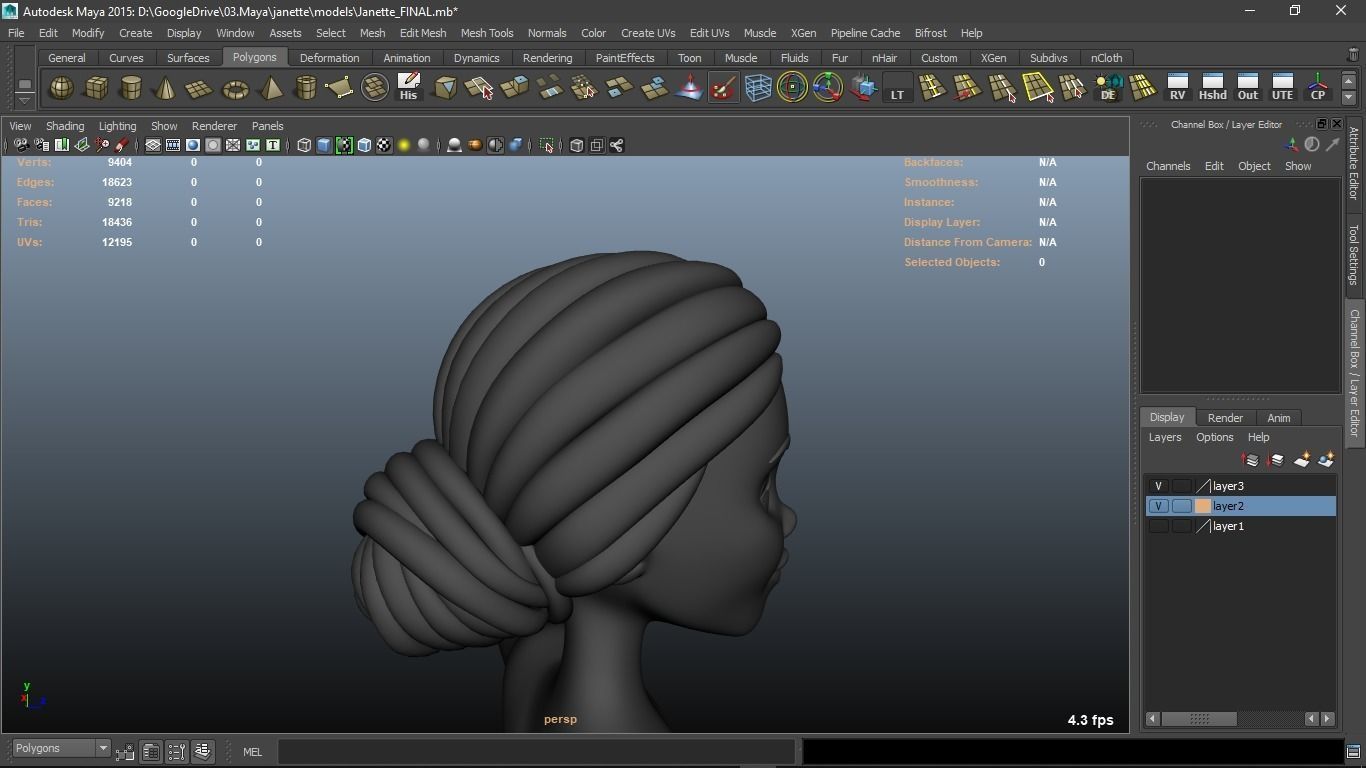The image size is (1366, 768).
Task: Open the Channel Box Object menu
Action: [x=1254, y=166]
